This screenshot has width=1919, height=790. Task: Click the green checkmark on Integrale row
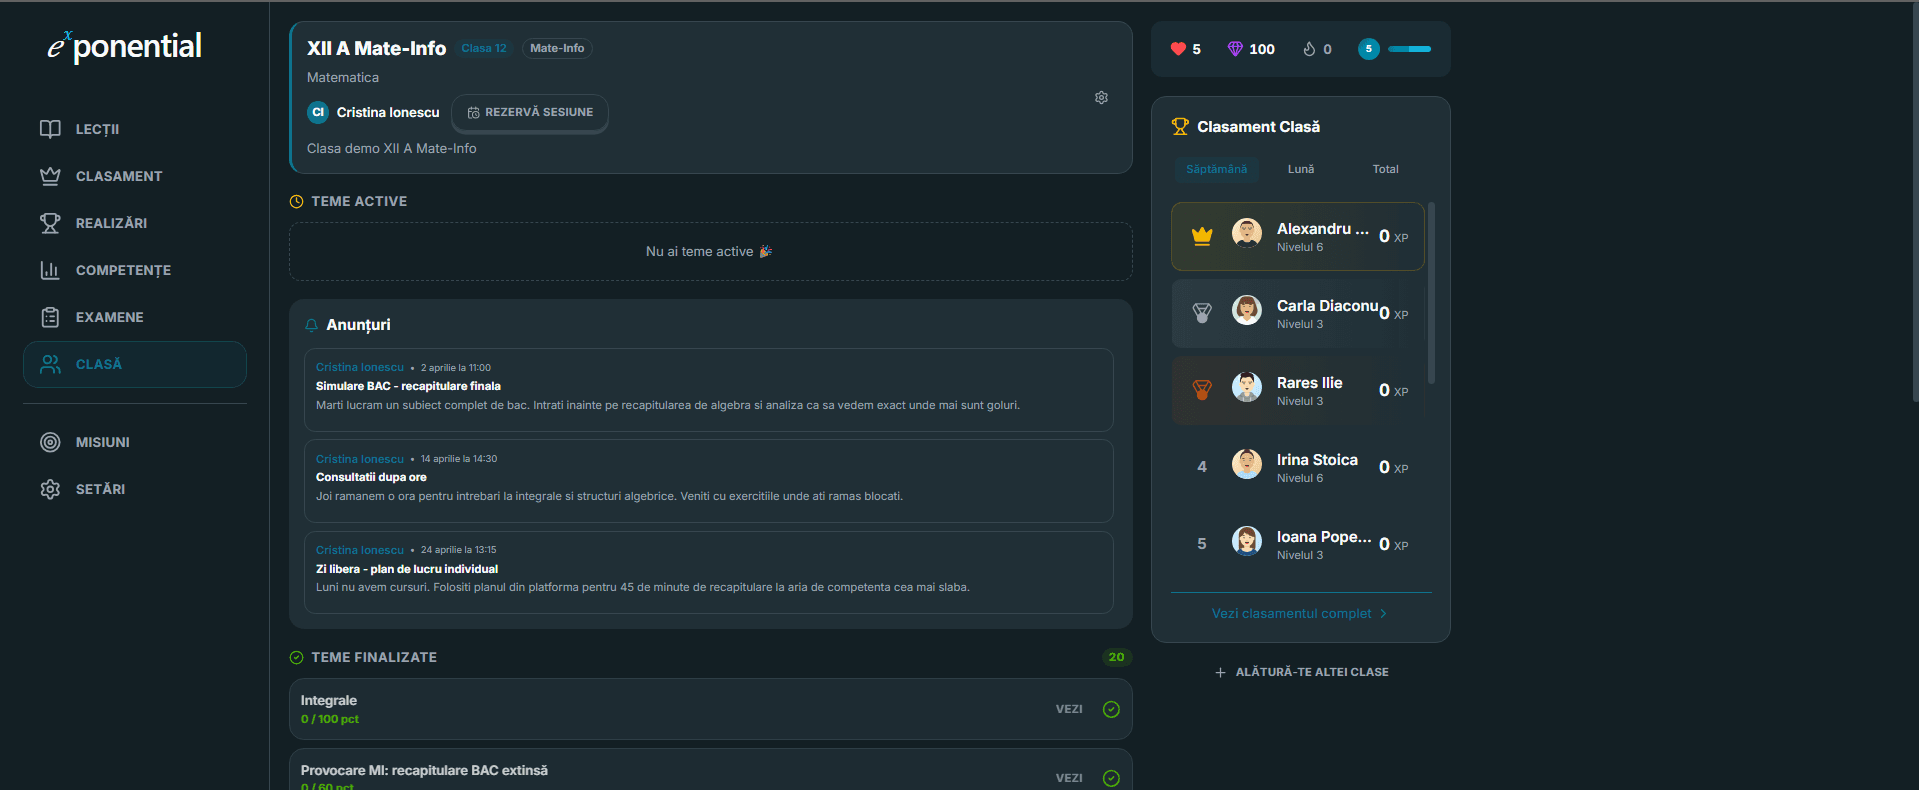pyautogui.click(x=1111, y=709)
